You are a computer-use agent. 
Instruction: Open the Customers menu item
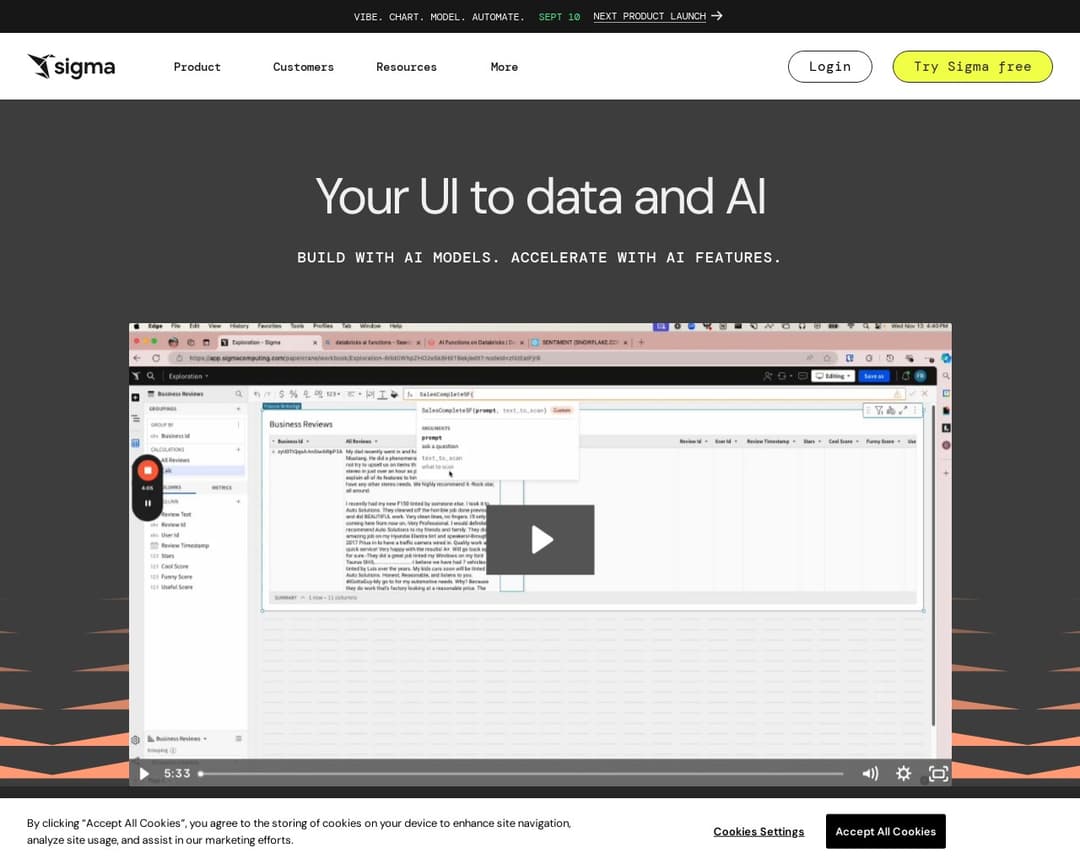point(303,67)
